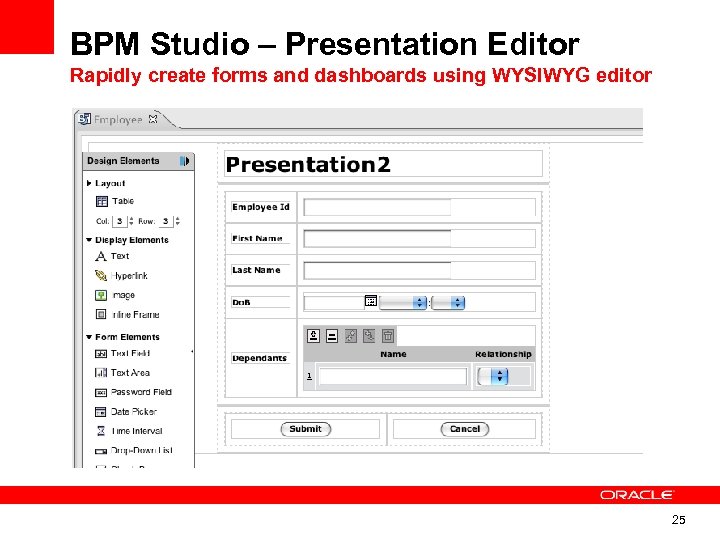
Task: Choose the Drop-Down List element icon
Action: [101, 451]
